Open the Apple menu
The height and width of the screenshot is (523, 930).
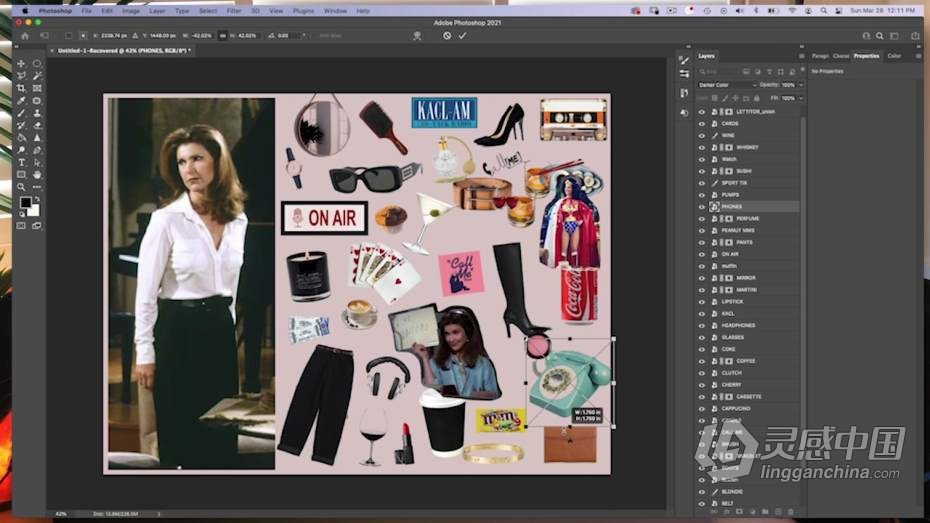coord(24,11)
